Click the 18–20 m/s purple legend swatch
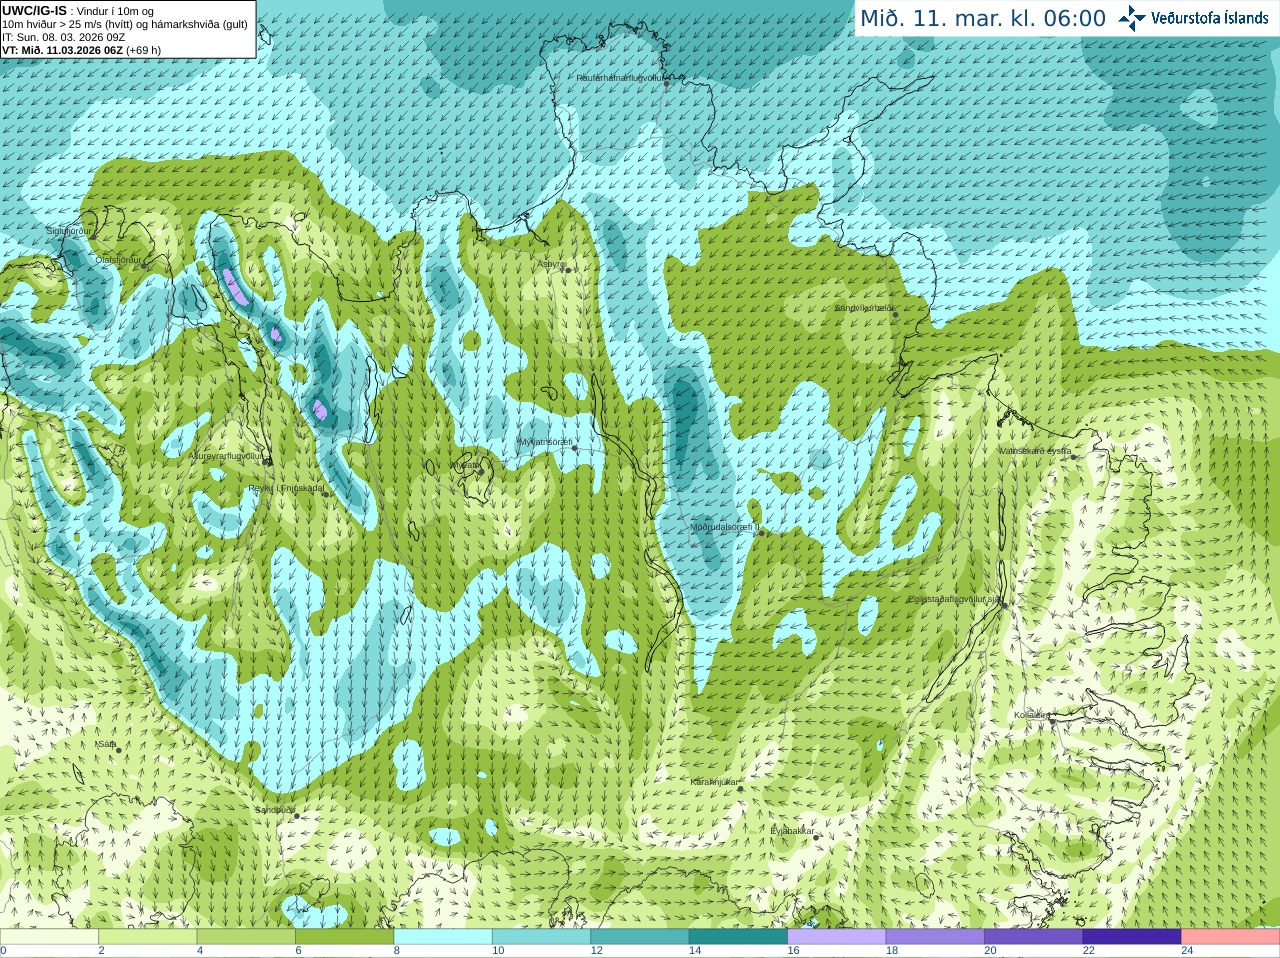1280x958 pixels. 936,937
